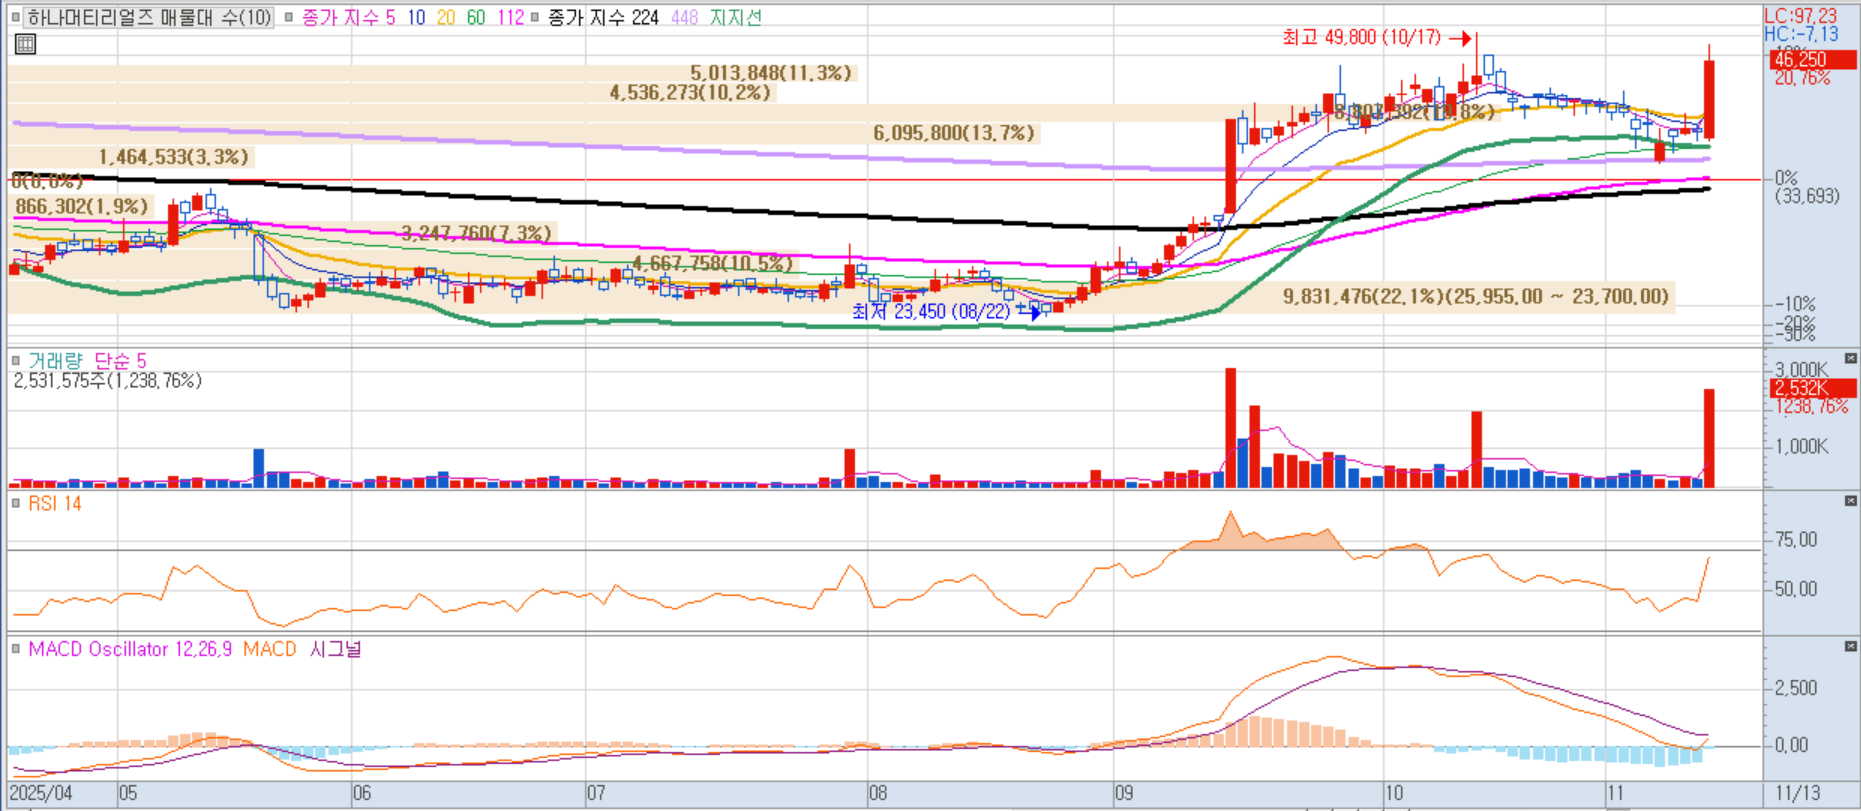Click the 75,00 level on RSI axis
Screen dimensions: 1861x811
pos(1797,540)
